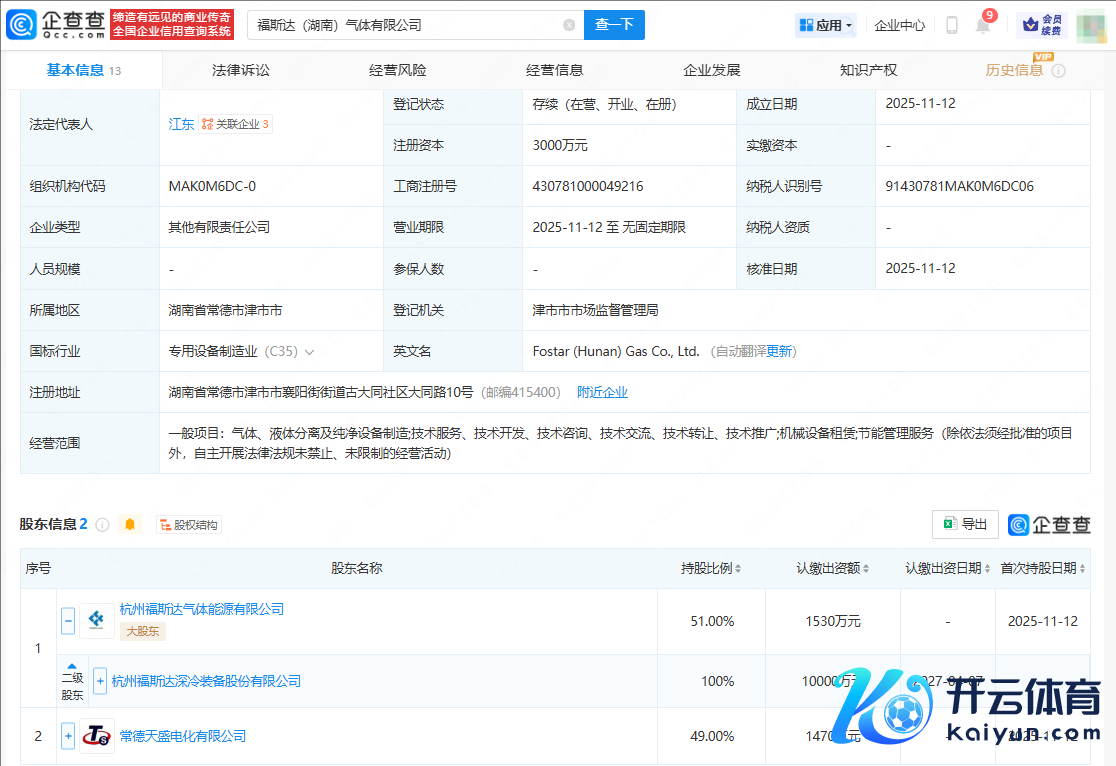Open the mobile app phone icon
The height and width of the screenshot is (766, 1116).
pyautogui.click(x=952, y=25)
